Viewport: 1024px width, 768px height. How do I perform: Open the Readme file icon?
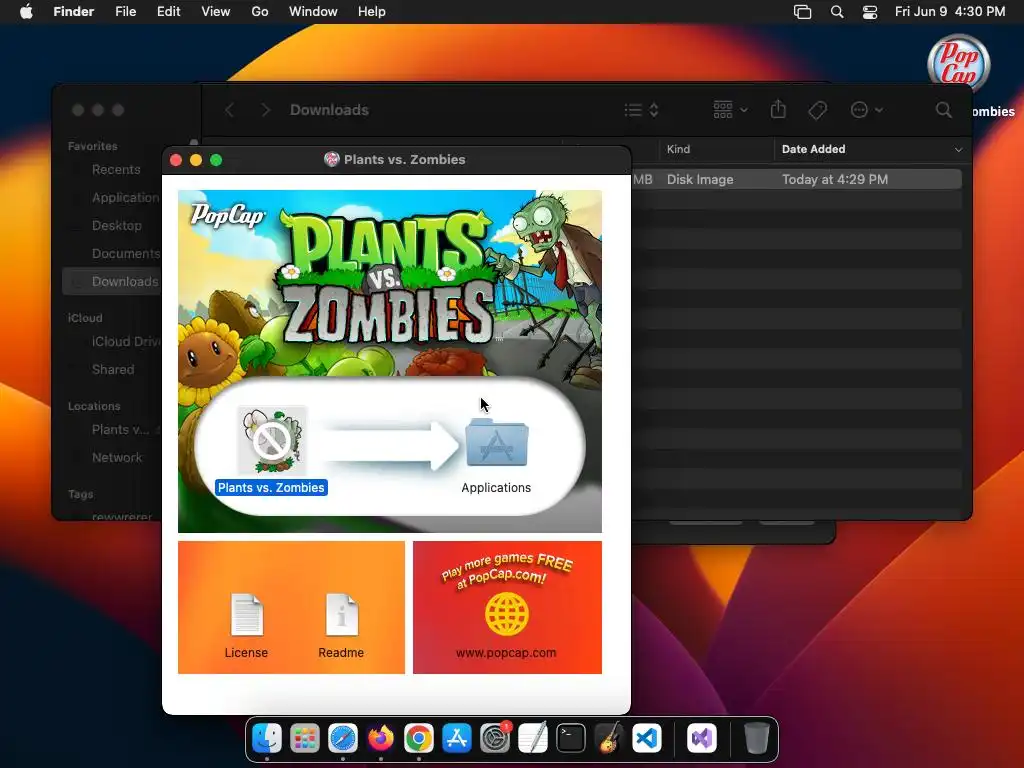click(x=342, y=615)
